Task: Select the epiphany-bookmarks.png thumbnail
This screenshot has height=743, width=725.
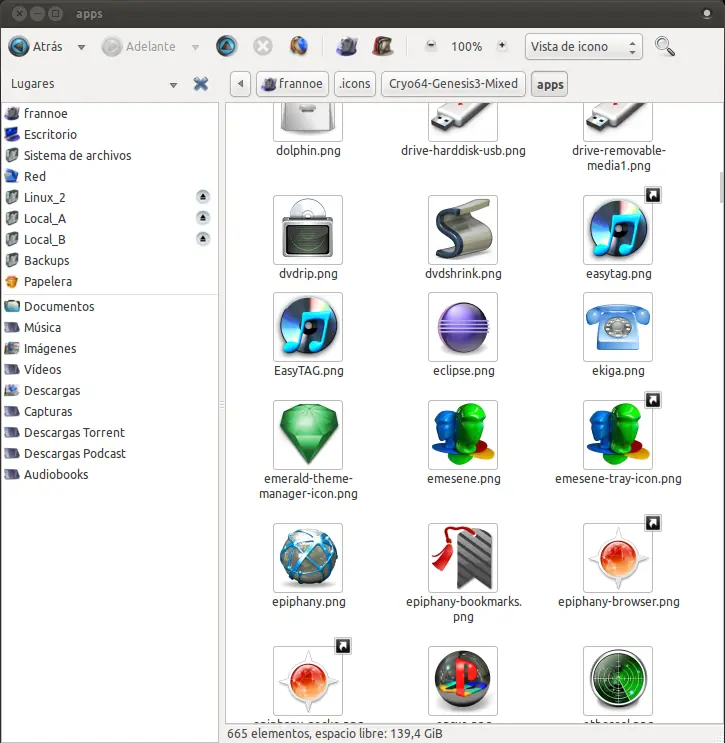Action: pos(463,558)
